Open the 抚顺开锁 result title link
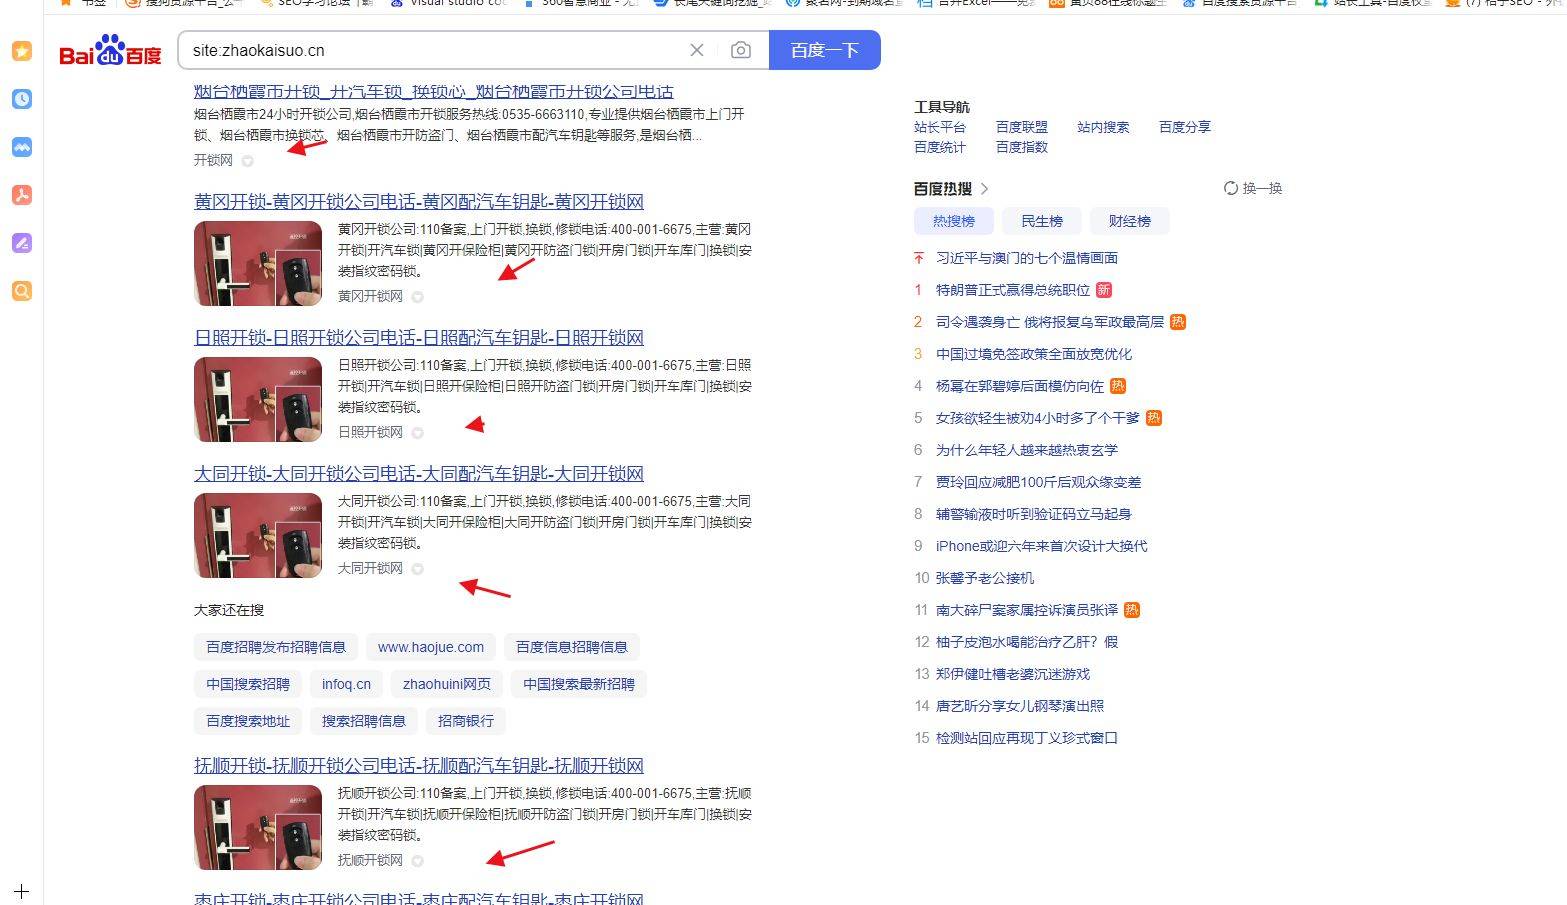Screen dimensions: 1567x905 (419, 765)
